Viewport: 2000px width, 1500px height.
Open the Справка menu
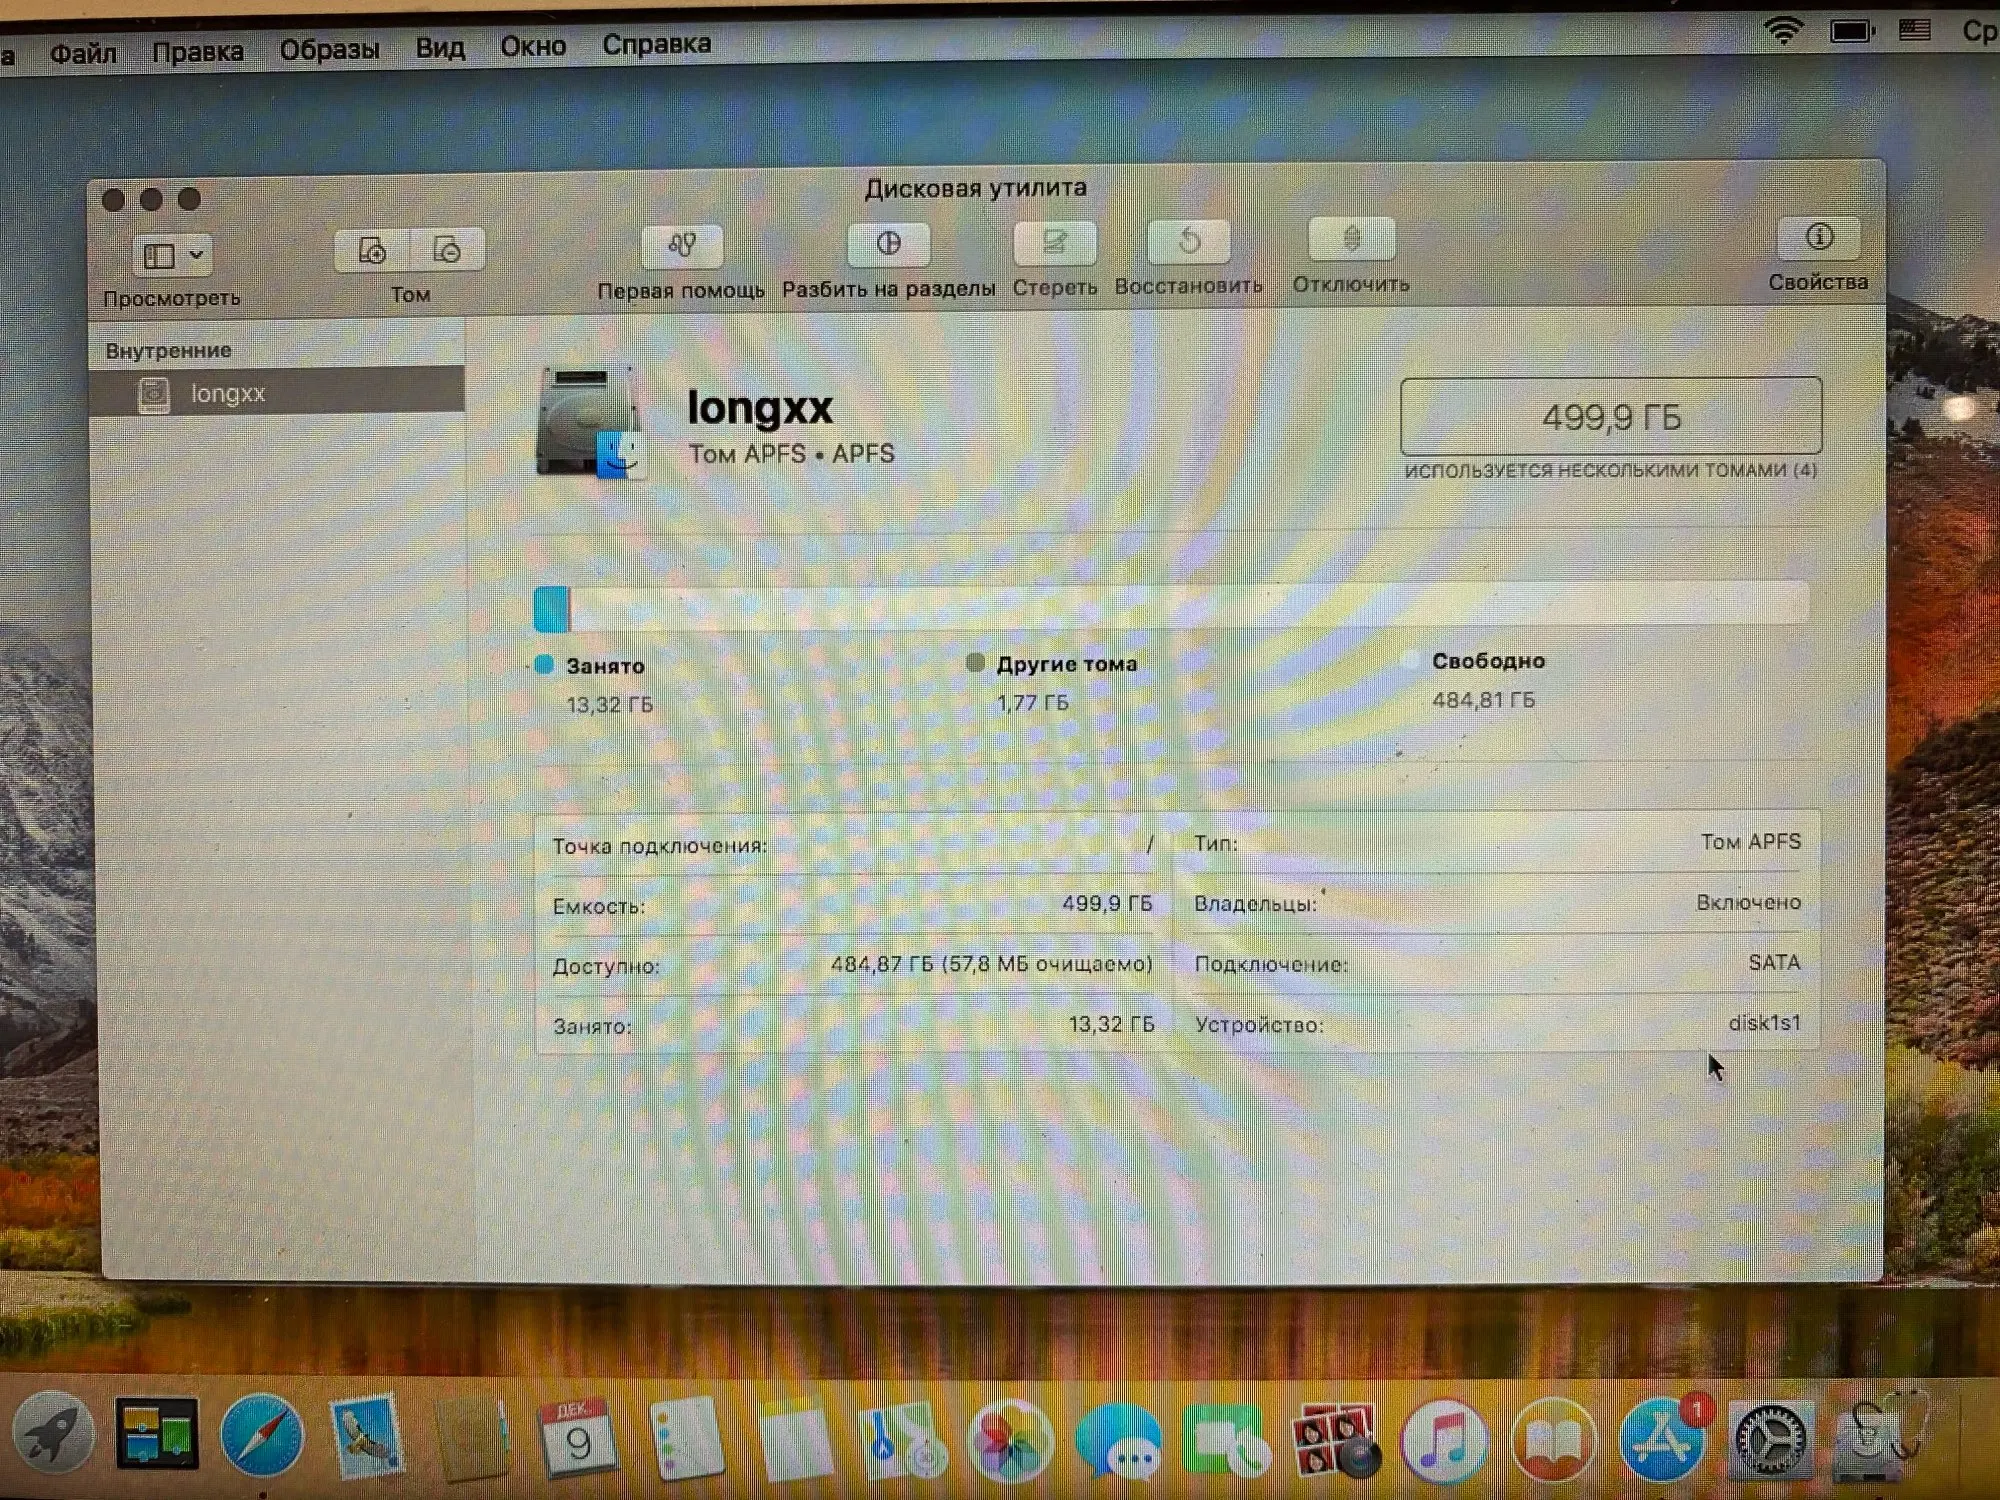656,44
